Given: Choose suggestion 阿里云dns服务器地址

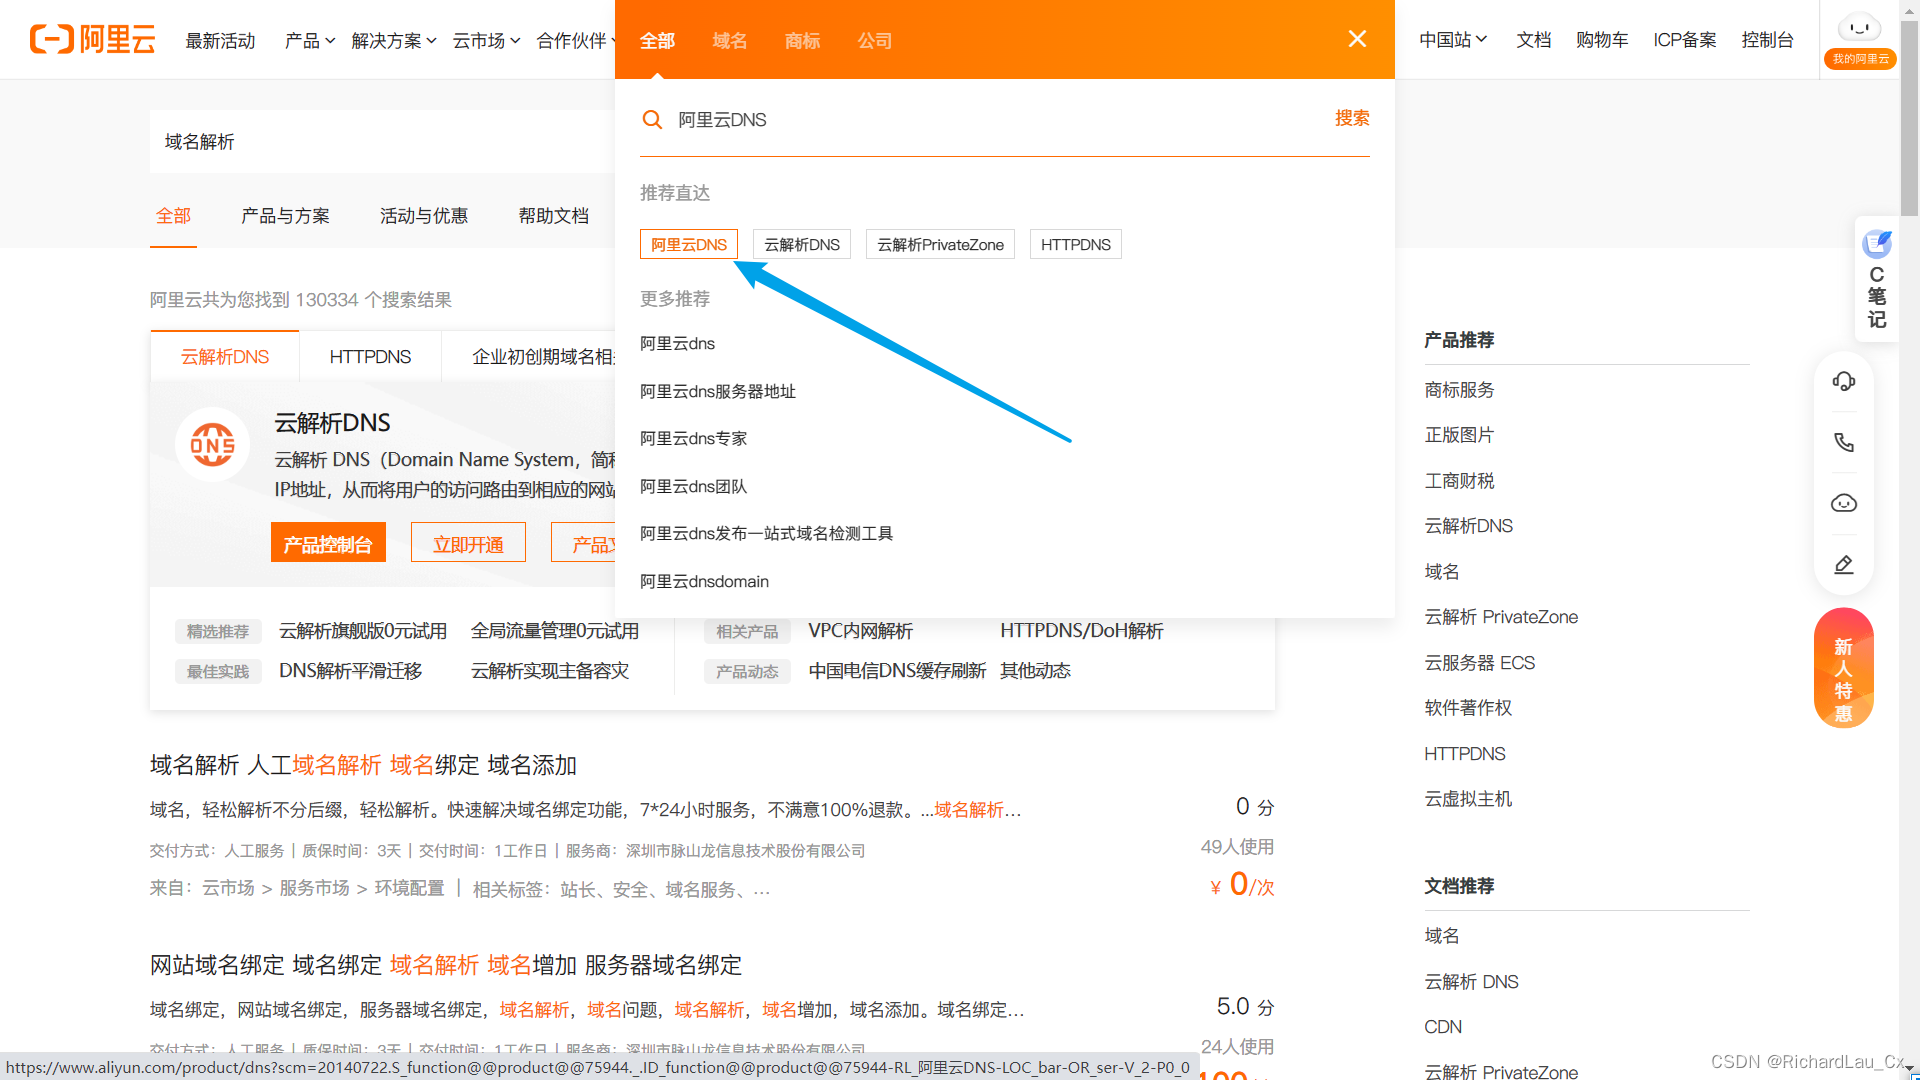Looking at the screenshot, I should 718,392.
